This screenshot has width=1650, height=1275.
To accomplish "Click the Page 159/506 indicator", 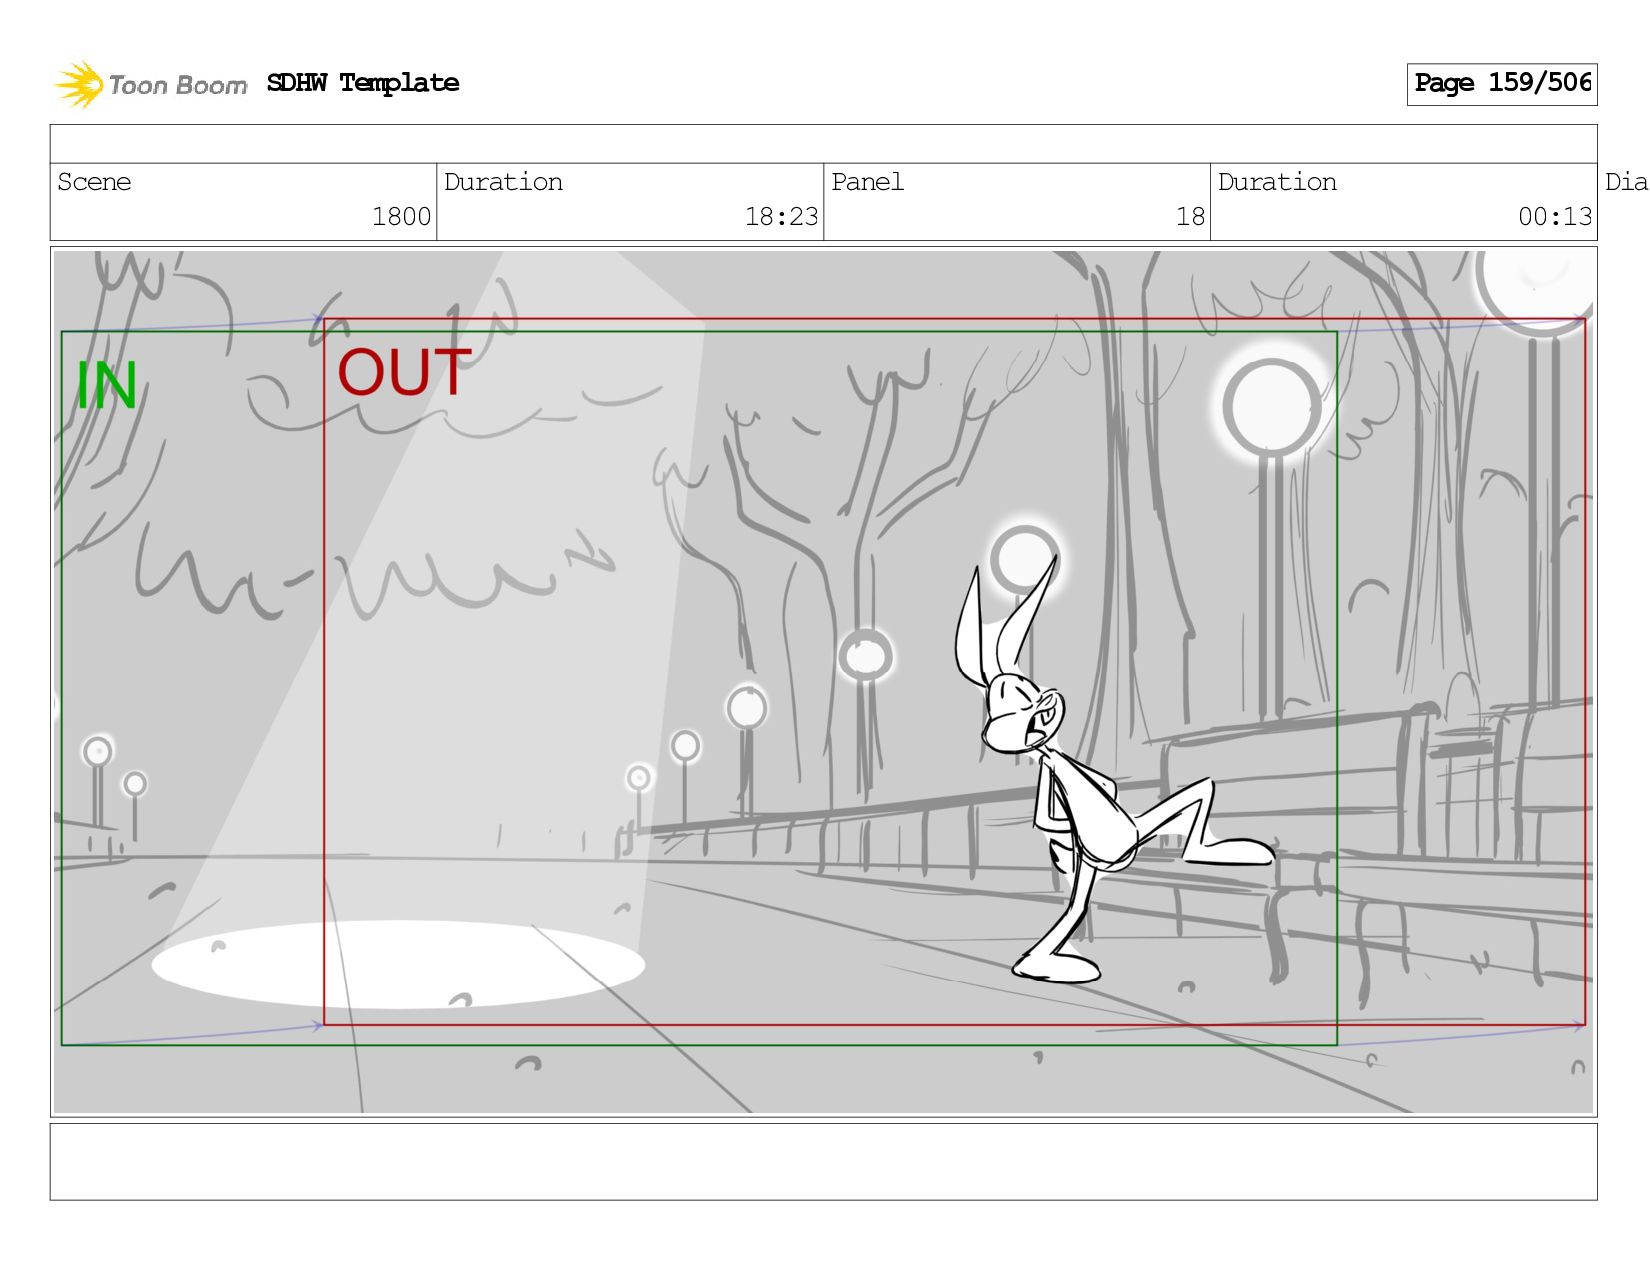I will click(x=1502, y=83).
